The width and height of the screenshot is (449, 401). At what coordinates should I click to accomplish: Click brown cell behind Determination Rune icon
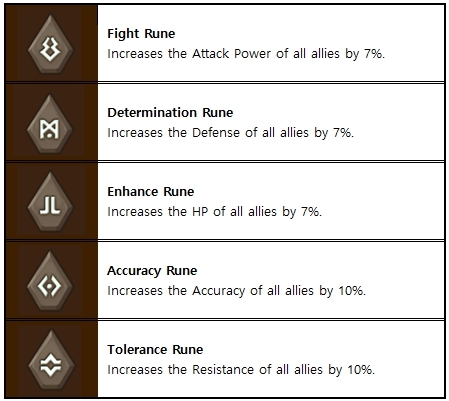tap(51, 122)
